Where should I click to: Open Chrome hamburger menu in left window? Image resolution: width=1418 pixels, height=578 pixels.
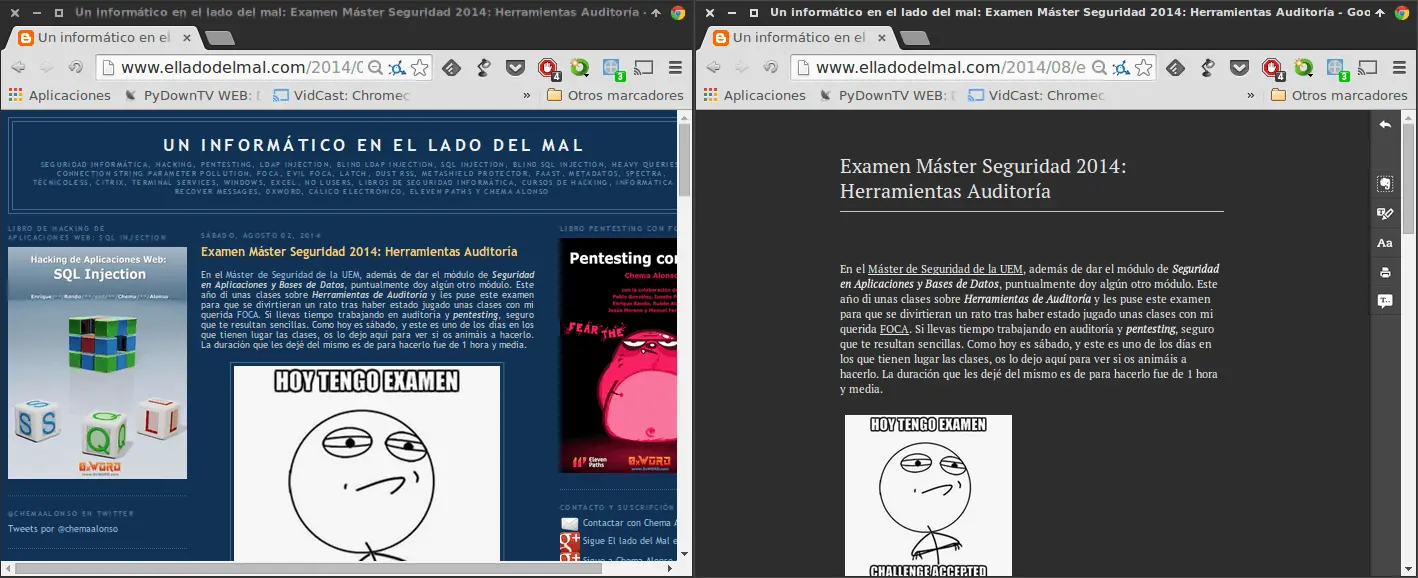pyautogui.click(x=675, y=68)
